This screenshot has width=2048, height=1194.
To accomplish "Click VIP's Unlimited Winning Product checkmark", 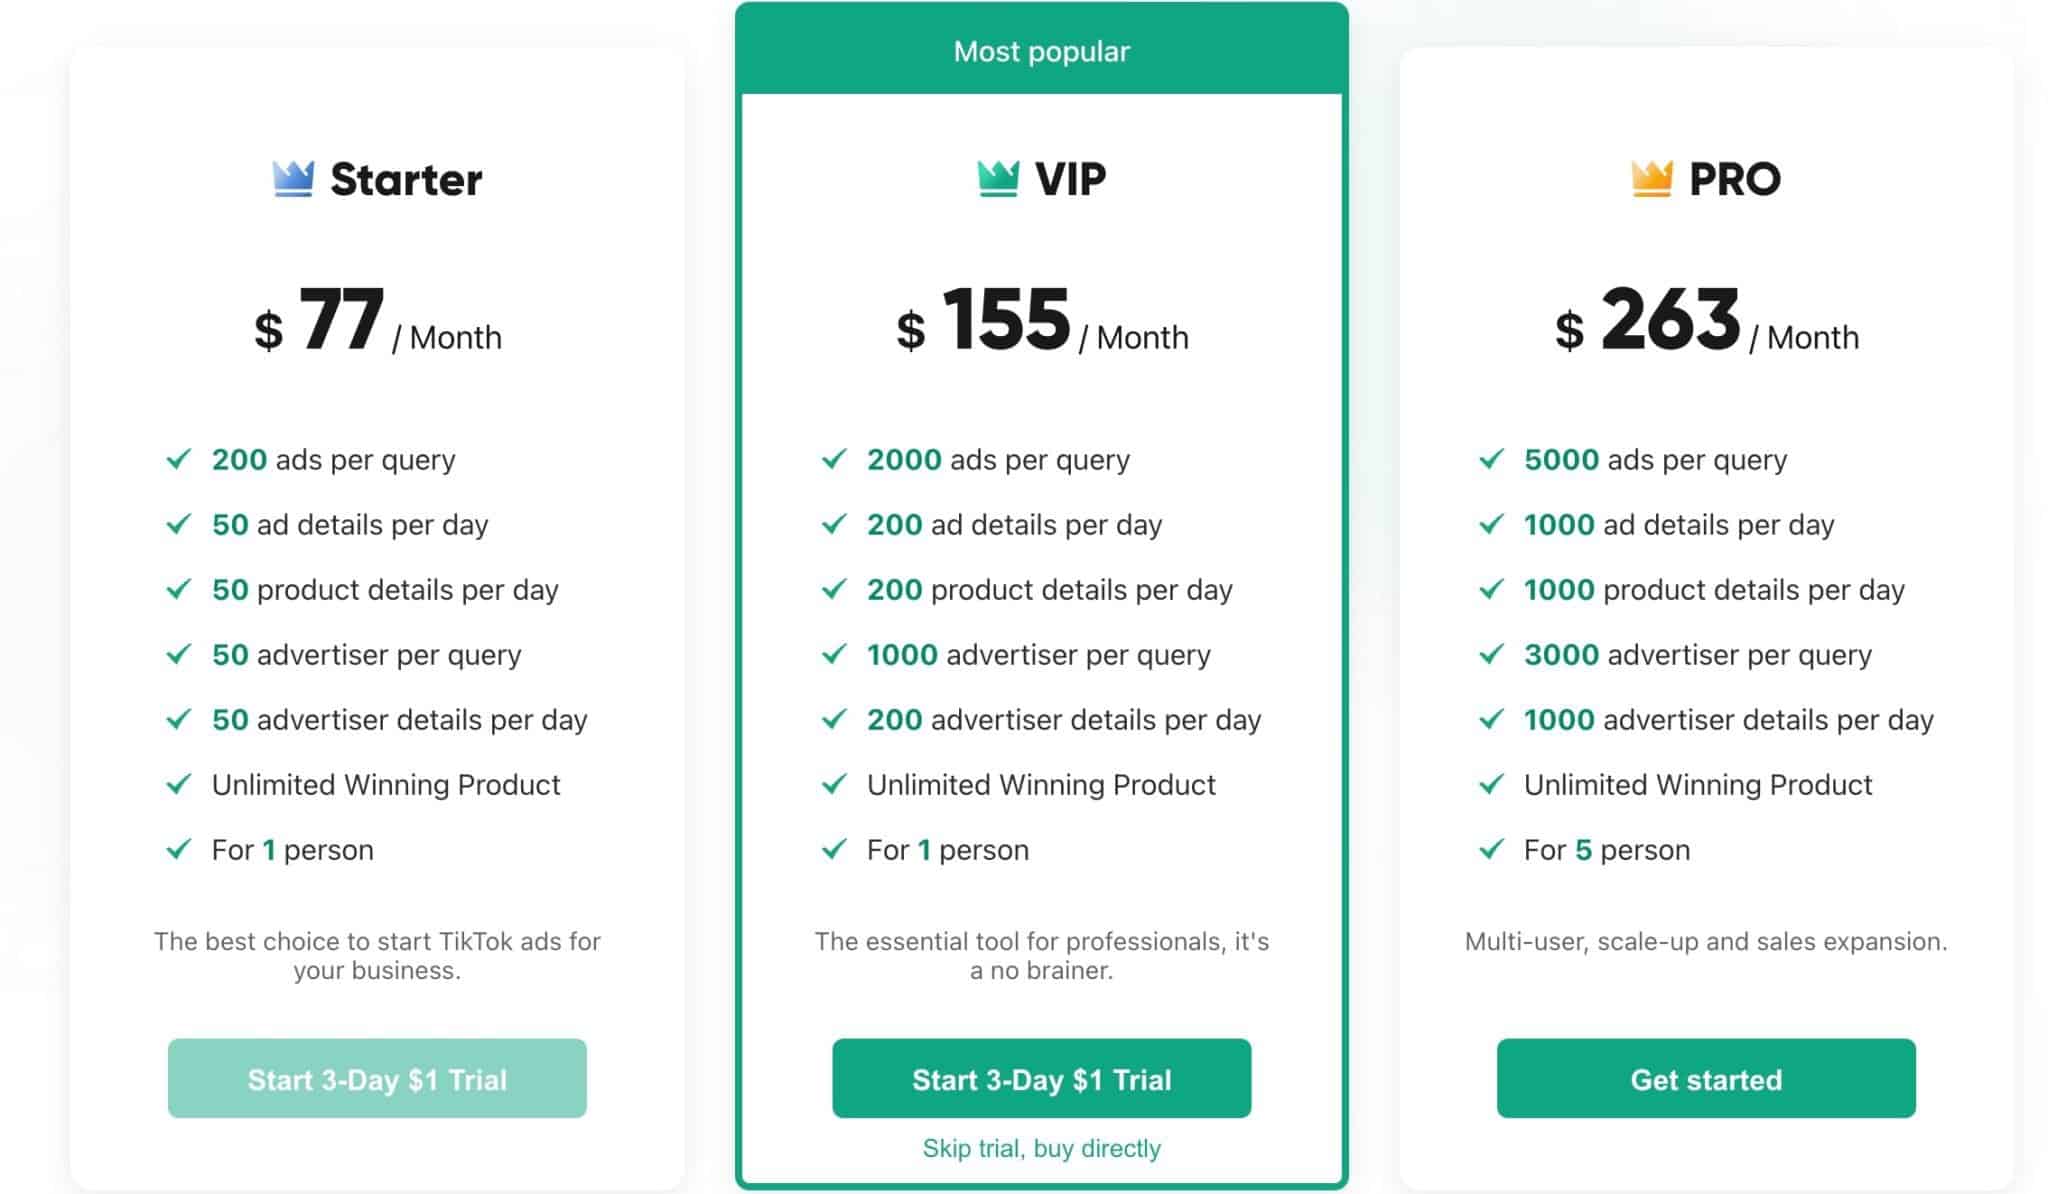I will [x=834, y=785].
